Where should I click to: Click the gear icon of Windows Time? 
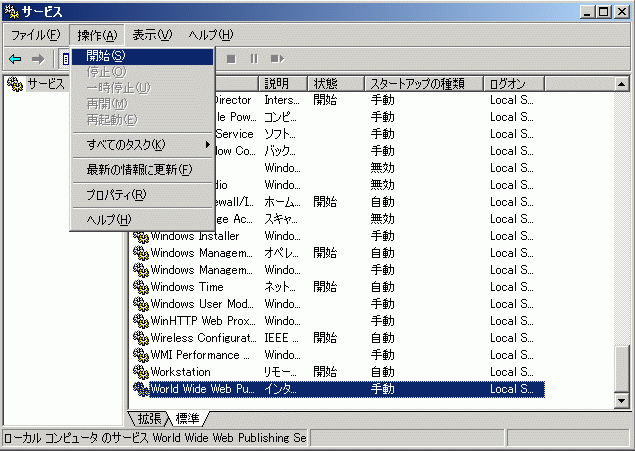point(141,287)
